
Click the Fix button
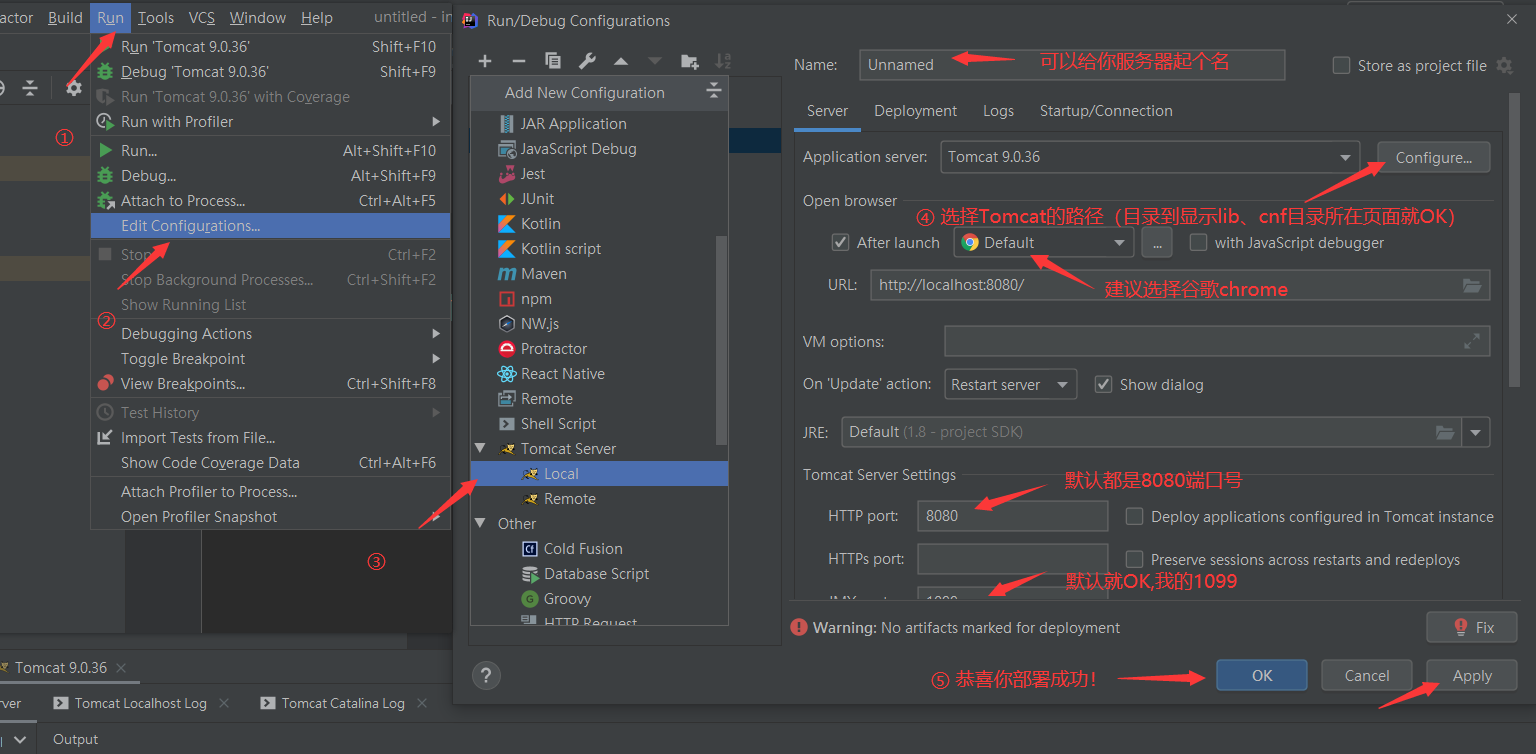point(1472,627)
